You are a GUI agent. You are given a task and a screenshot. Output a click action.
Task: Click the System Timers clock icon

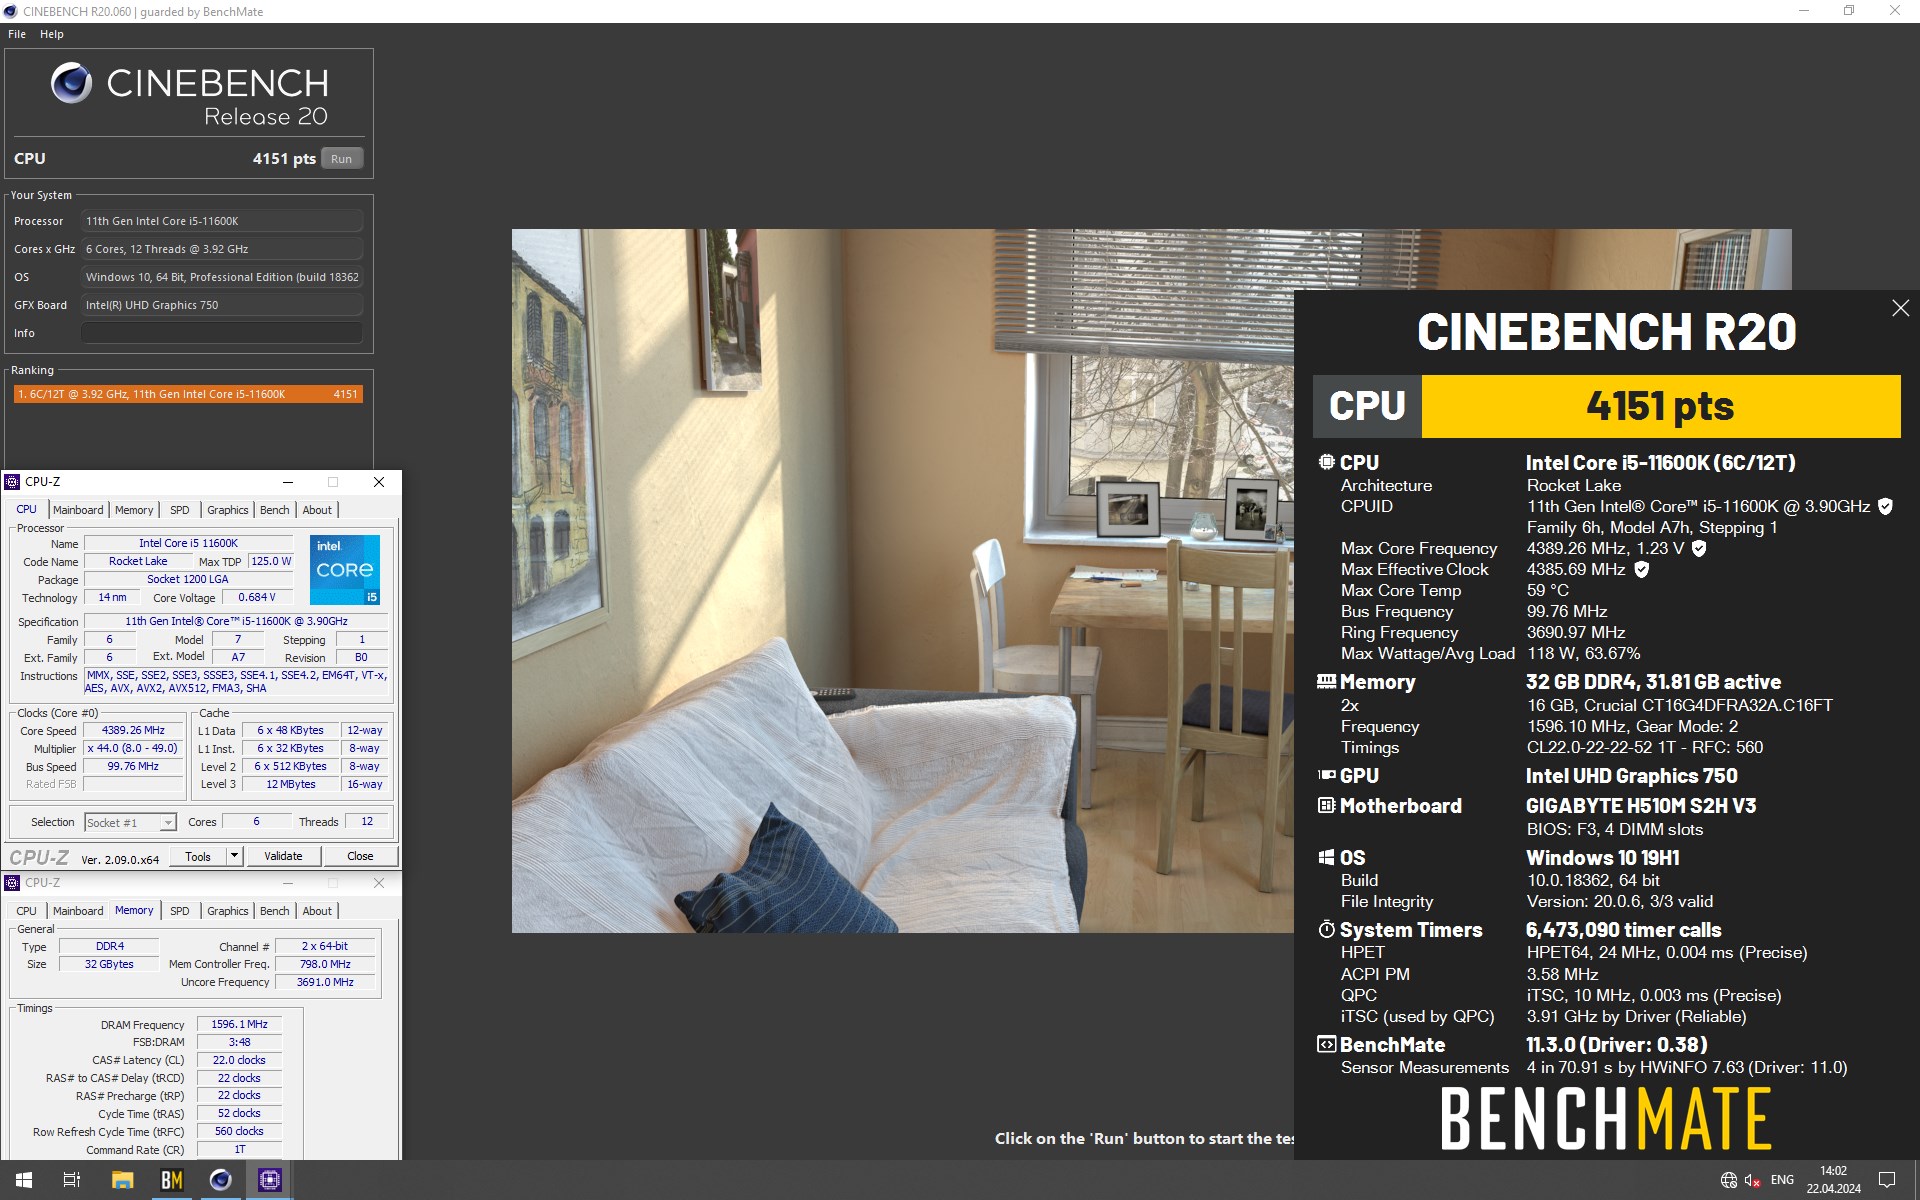[x=1326, y=929]
